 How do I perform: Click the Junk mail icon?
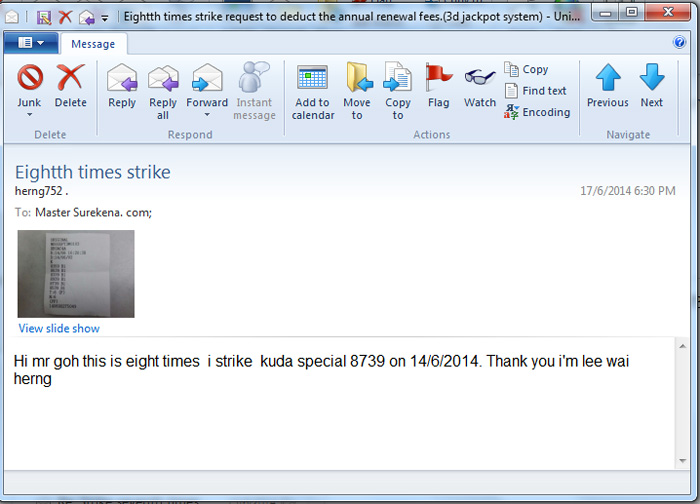[x=29, y=78]
